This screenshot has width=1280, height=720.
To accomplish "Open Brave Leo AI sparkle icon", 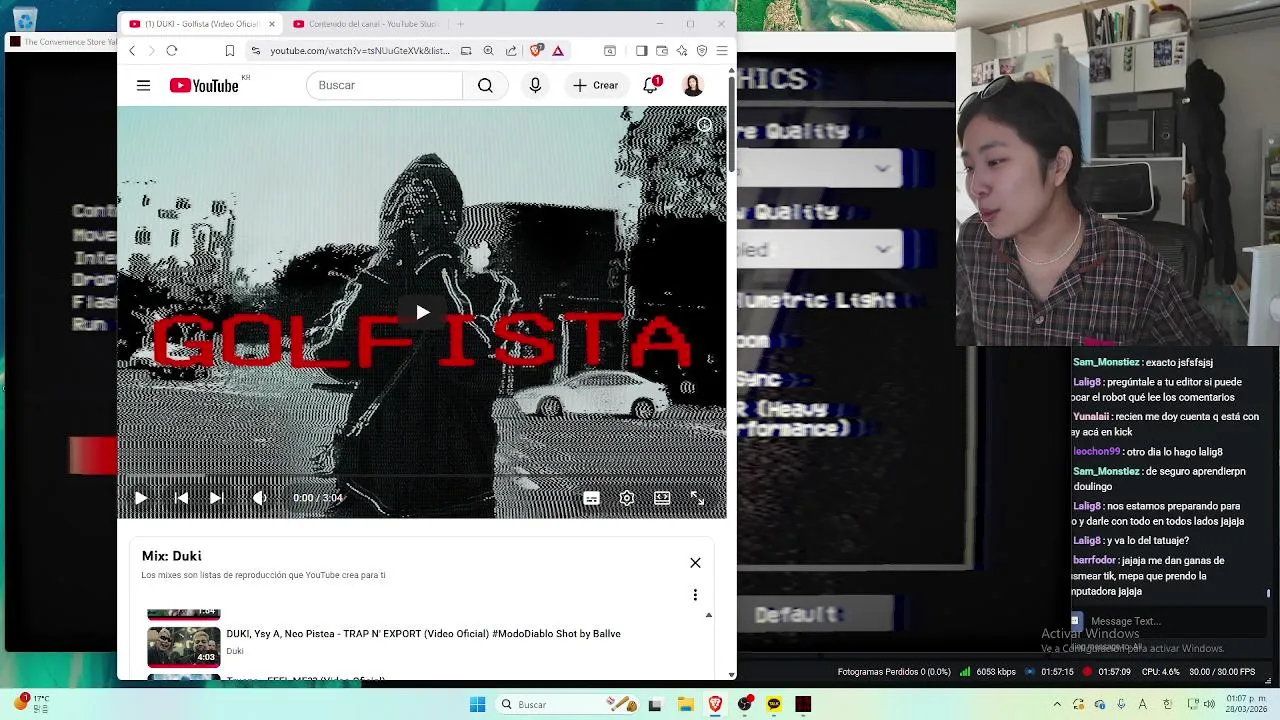I will coord(681,51).
